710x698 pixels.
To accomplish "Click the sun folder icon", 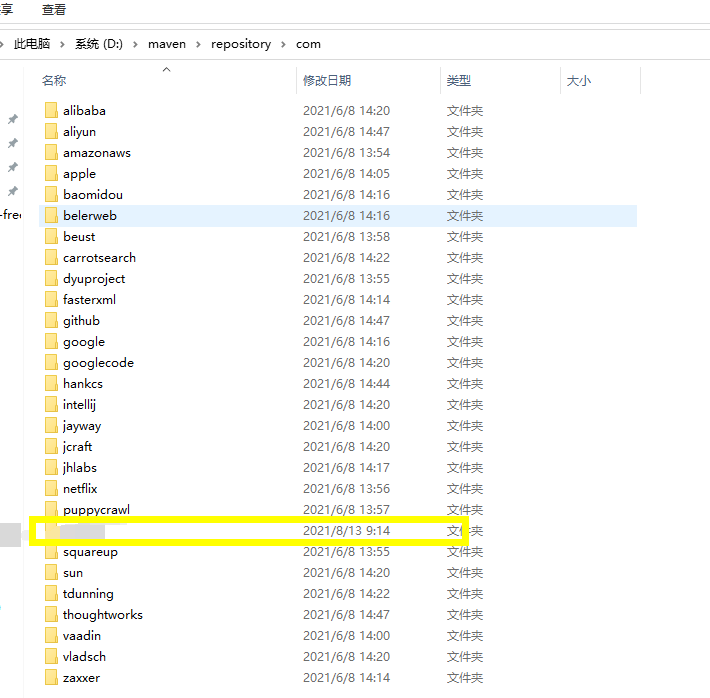I will pos(51,573).
